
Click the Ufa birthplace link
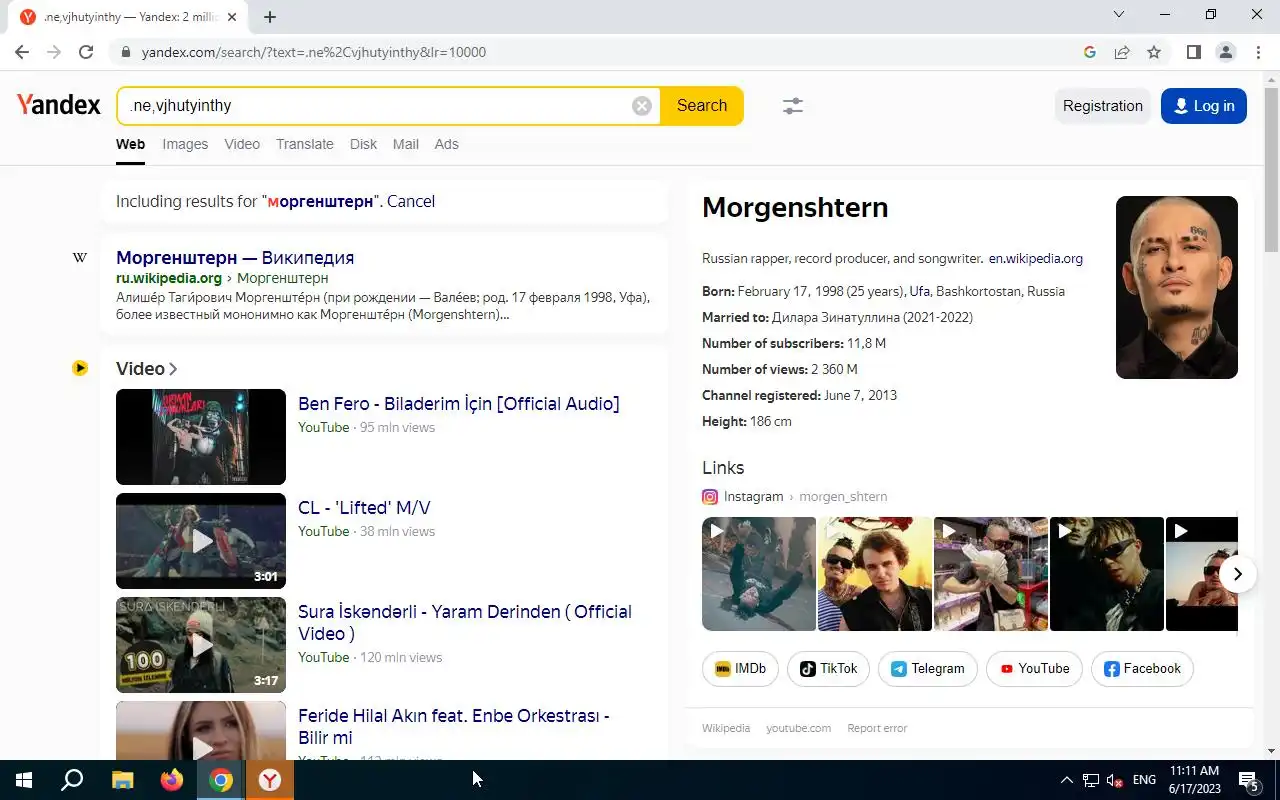tap(919, 291)
